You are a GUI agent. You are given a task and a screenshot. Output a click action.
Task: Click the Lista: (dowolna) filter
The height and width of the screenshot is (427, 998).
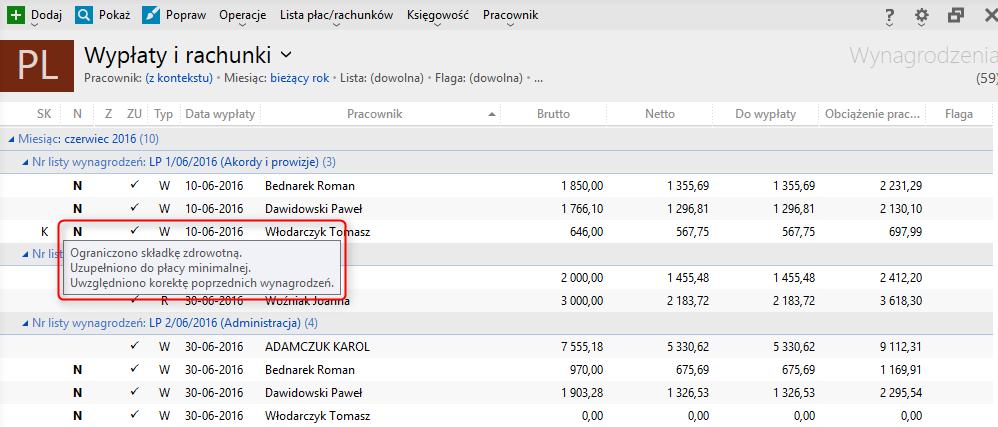(x=382, y=78)
